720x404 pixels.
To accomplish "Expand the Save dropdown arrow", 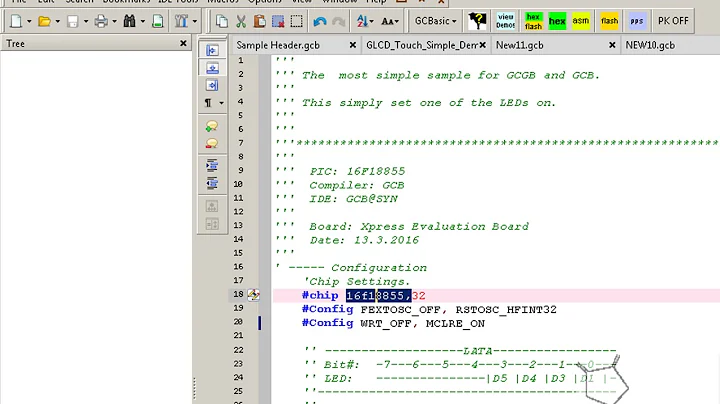I will (x=86, y=21).
